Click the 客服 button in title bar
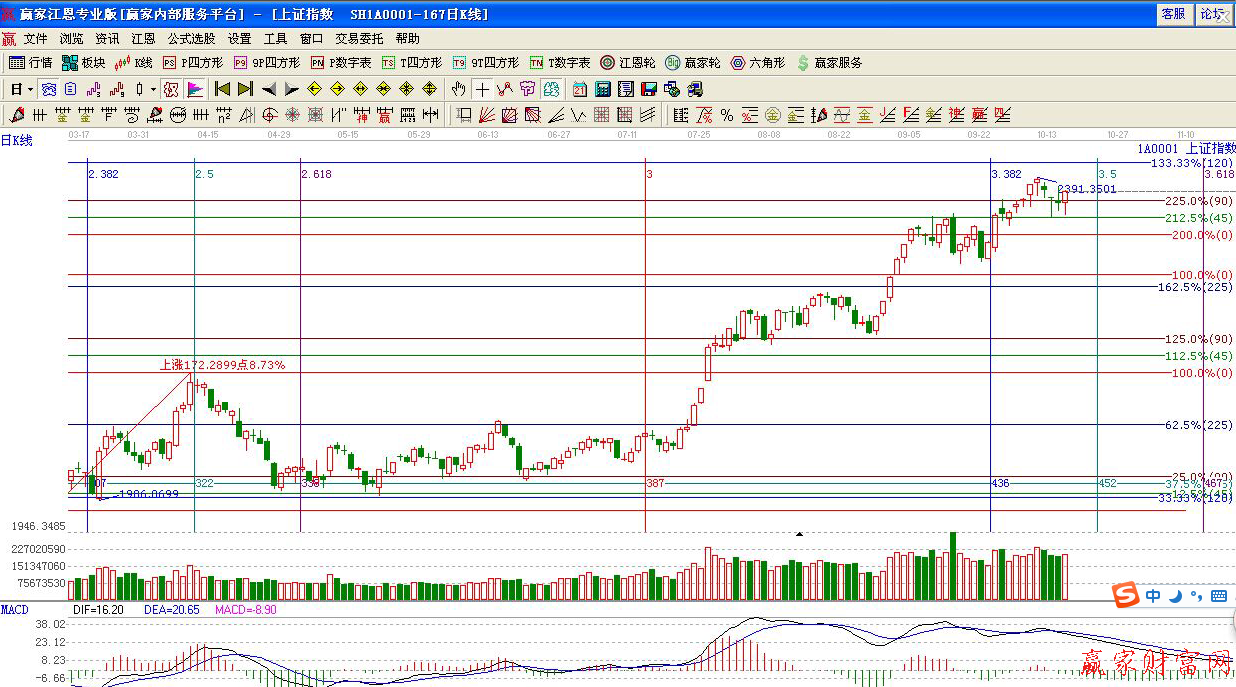1236x687 pixels. pyautogui.click(x=1172, y=14)
